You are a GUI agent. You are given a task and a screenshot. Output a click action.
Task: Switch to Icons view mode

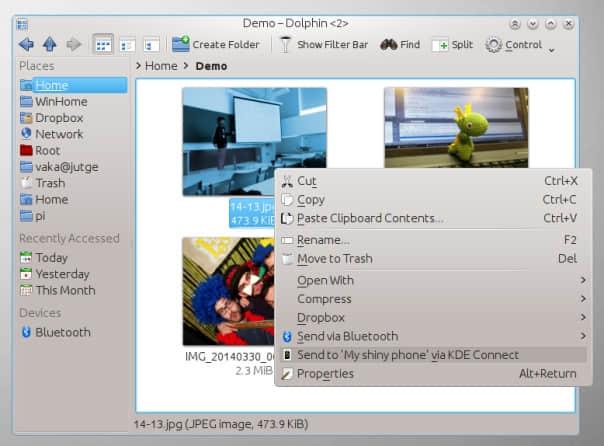[x=102, y=44]
